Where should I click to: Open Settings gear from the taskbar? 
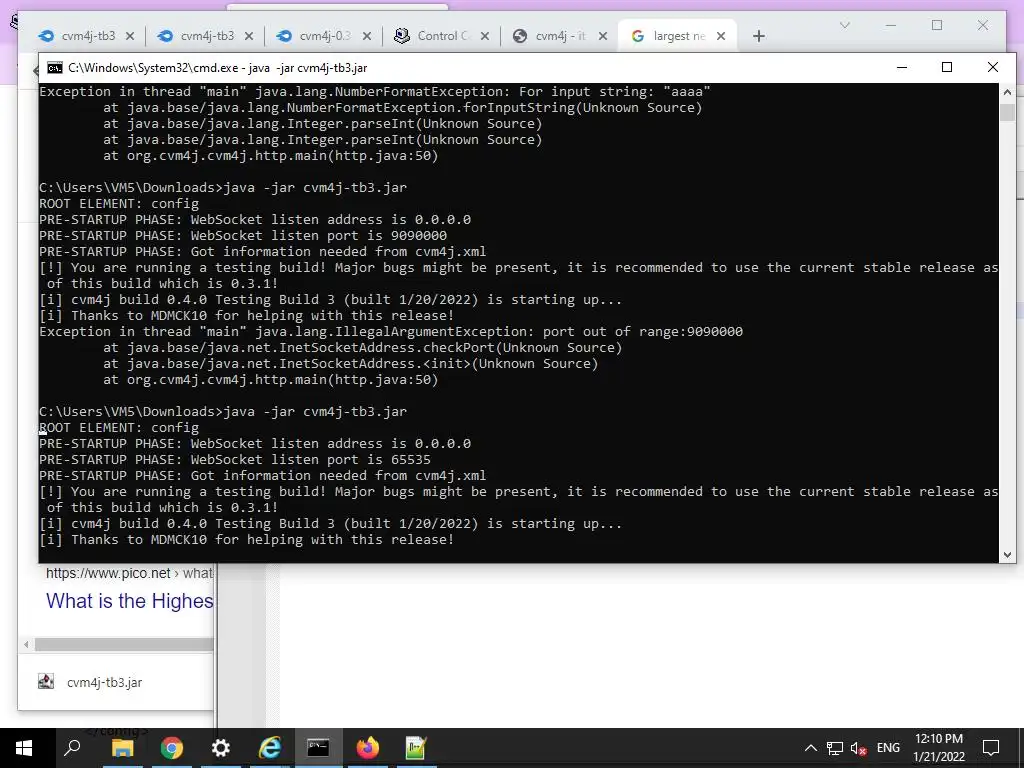[x=220, y=748]
